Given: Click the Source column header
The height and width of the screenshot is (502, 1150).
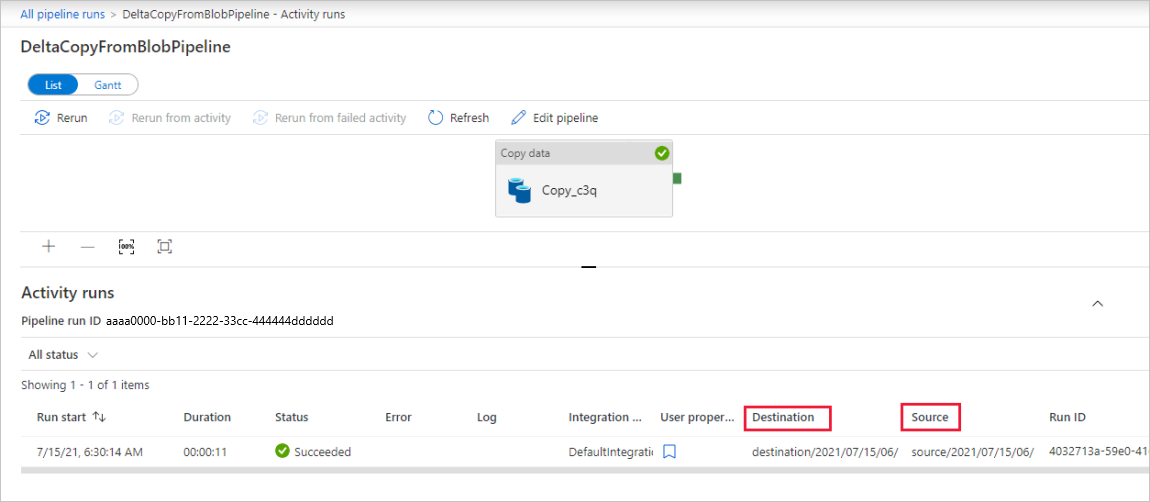Looking at the screenshot, I should [x=930, y=417].
